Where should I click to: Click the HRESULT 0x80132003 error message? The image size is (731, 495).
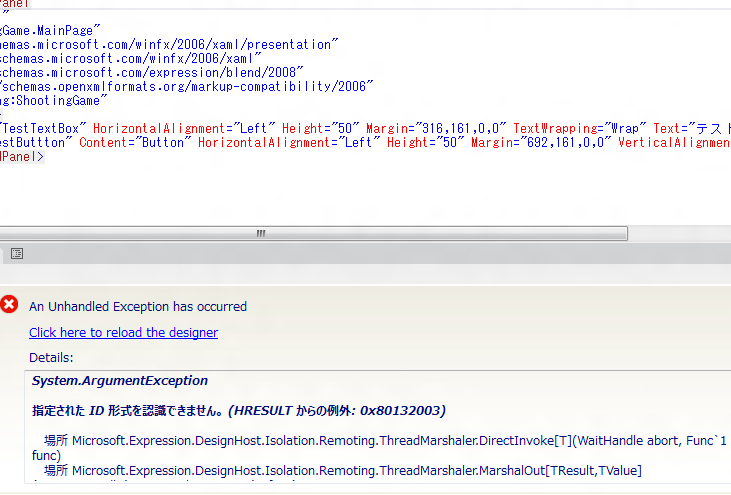click(238, 410)
